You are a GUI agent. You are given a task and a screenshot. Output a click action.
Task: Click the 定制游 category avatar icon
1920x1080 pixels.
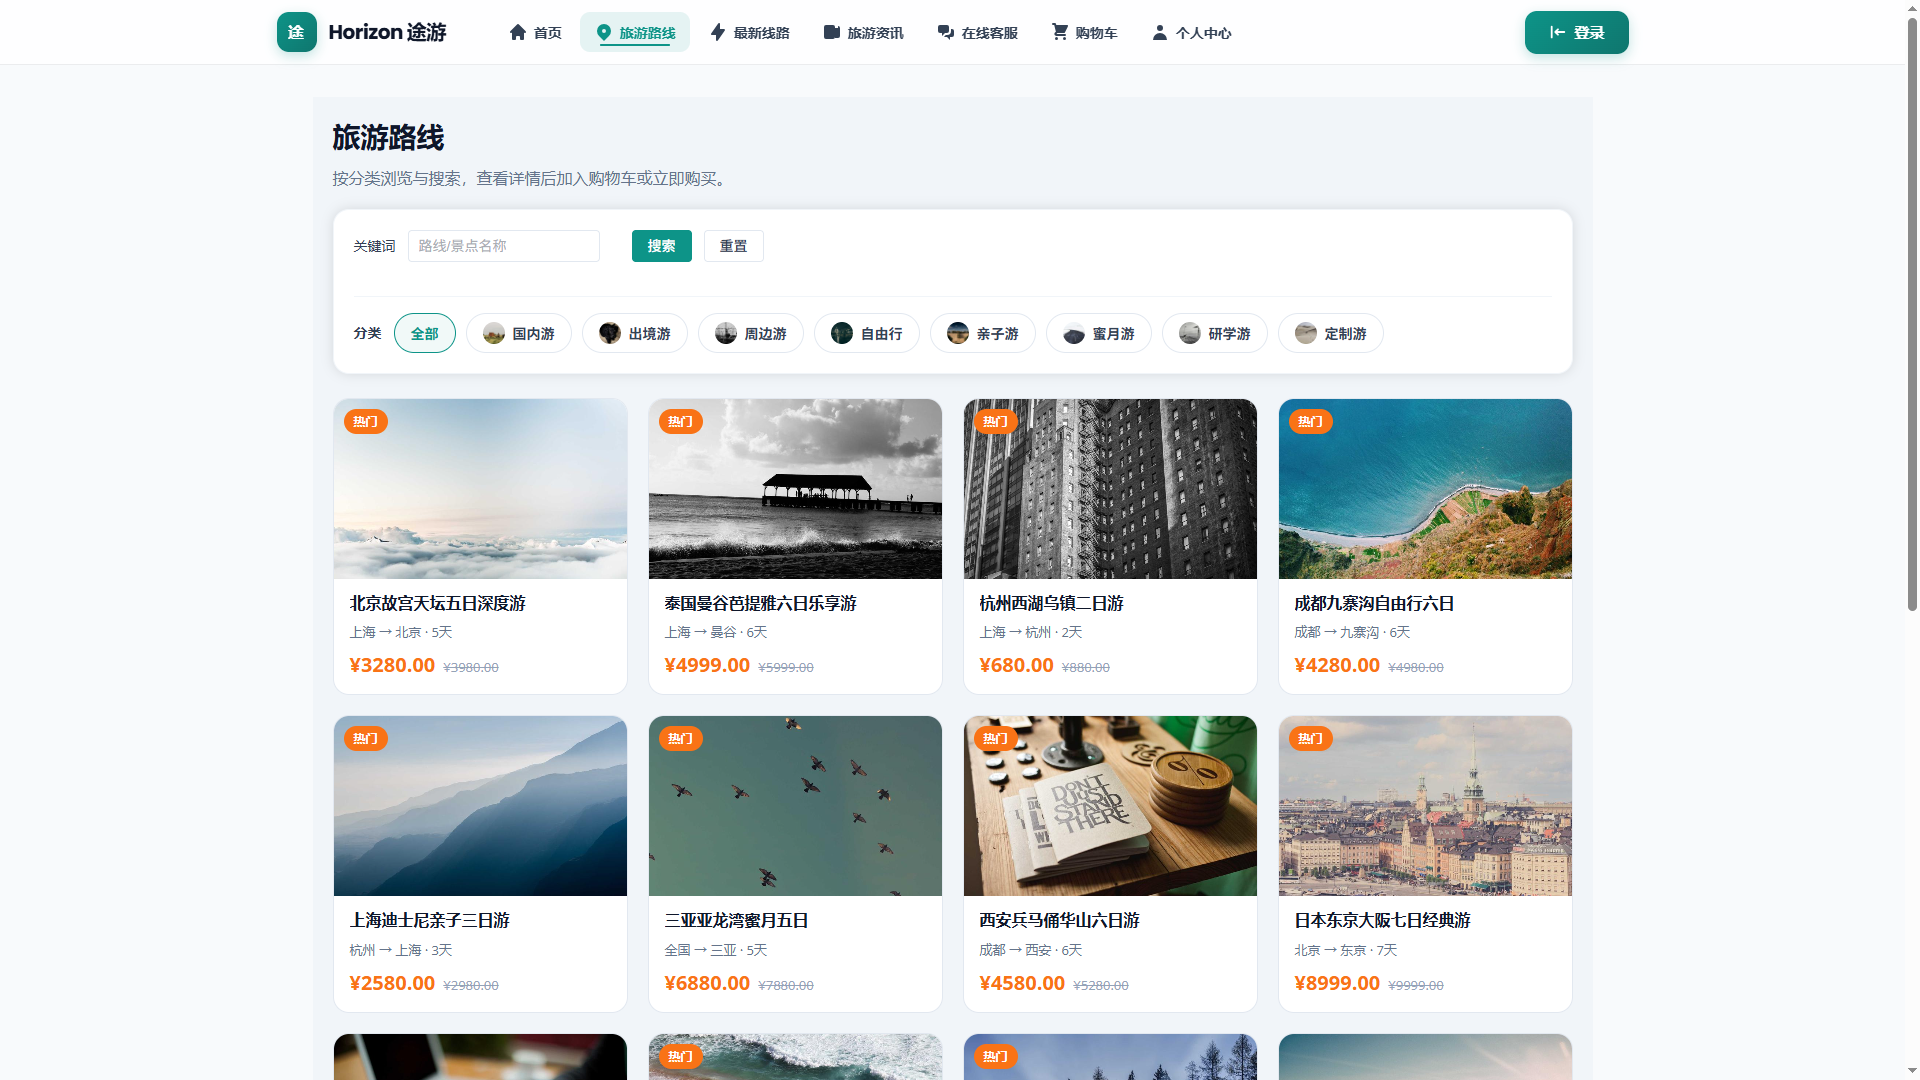(x=1306, y=333)
